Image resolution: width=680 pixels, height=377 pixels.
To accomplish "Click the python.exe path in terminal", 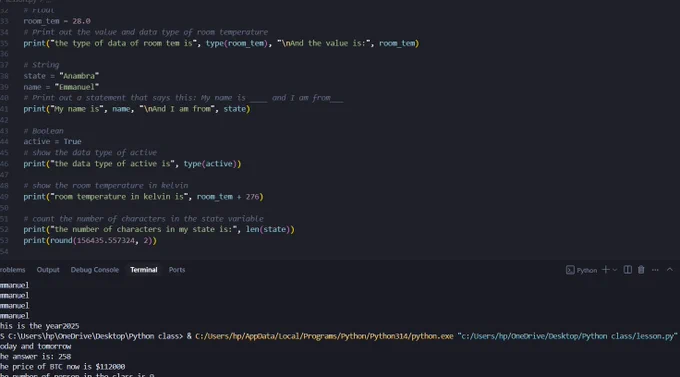I will [324, 336].
